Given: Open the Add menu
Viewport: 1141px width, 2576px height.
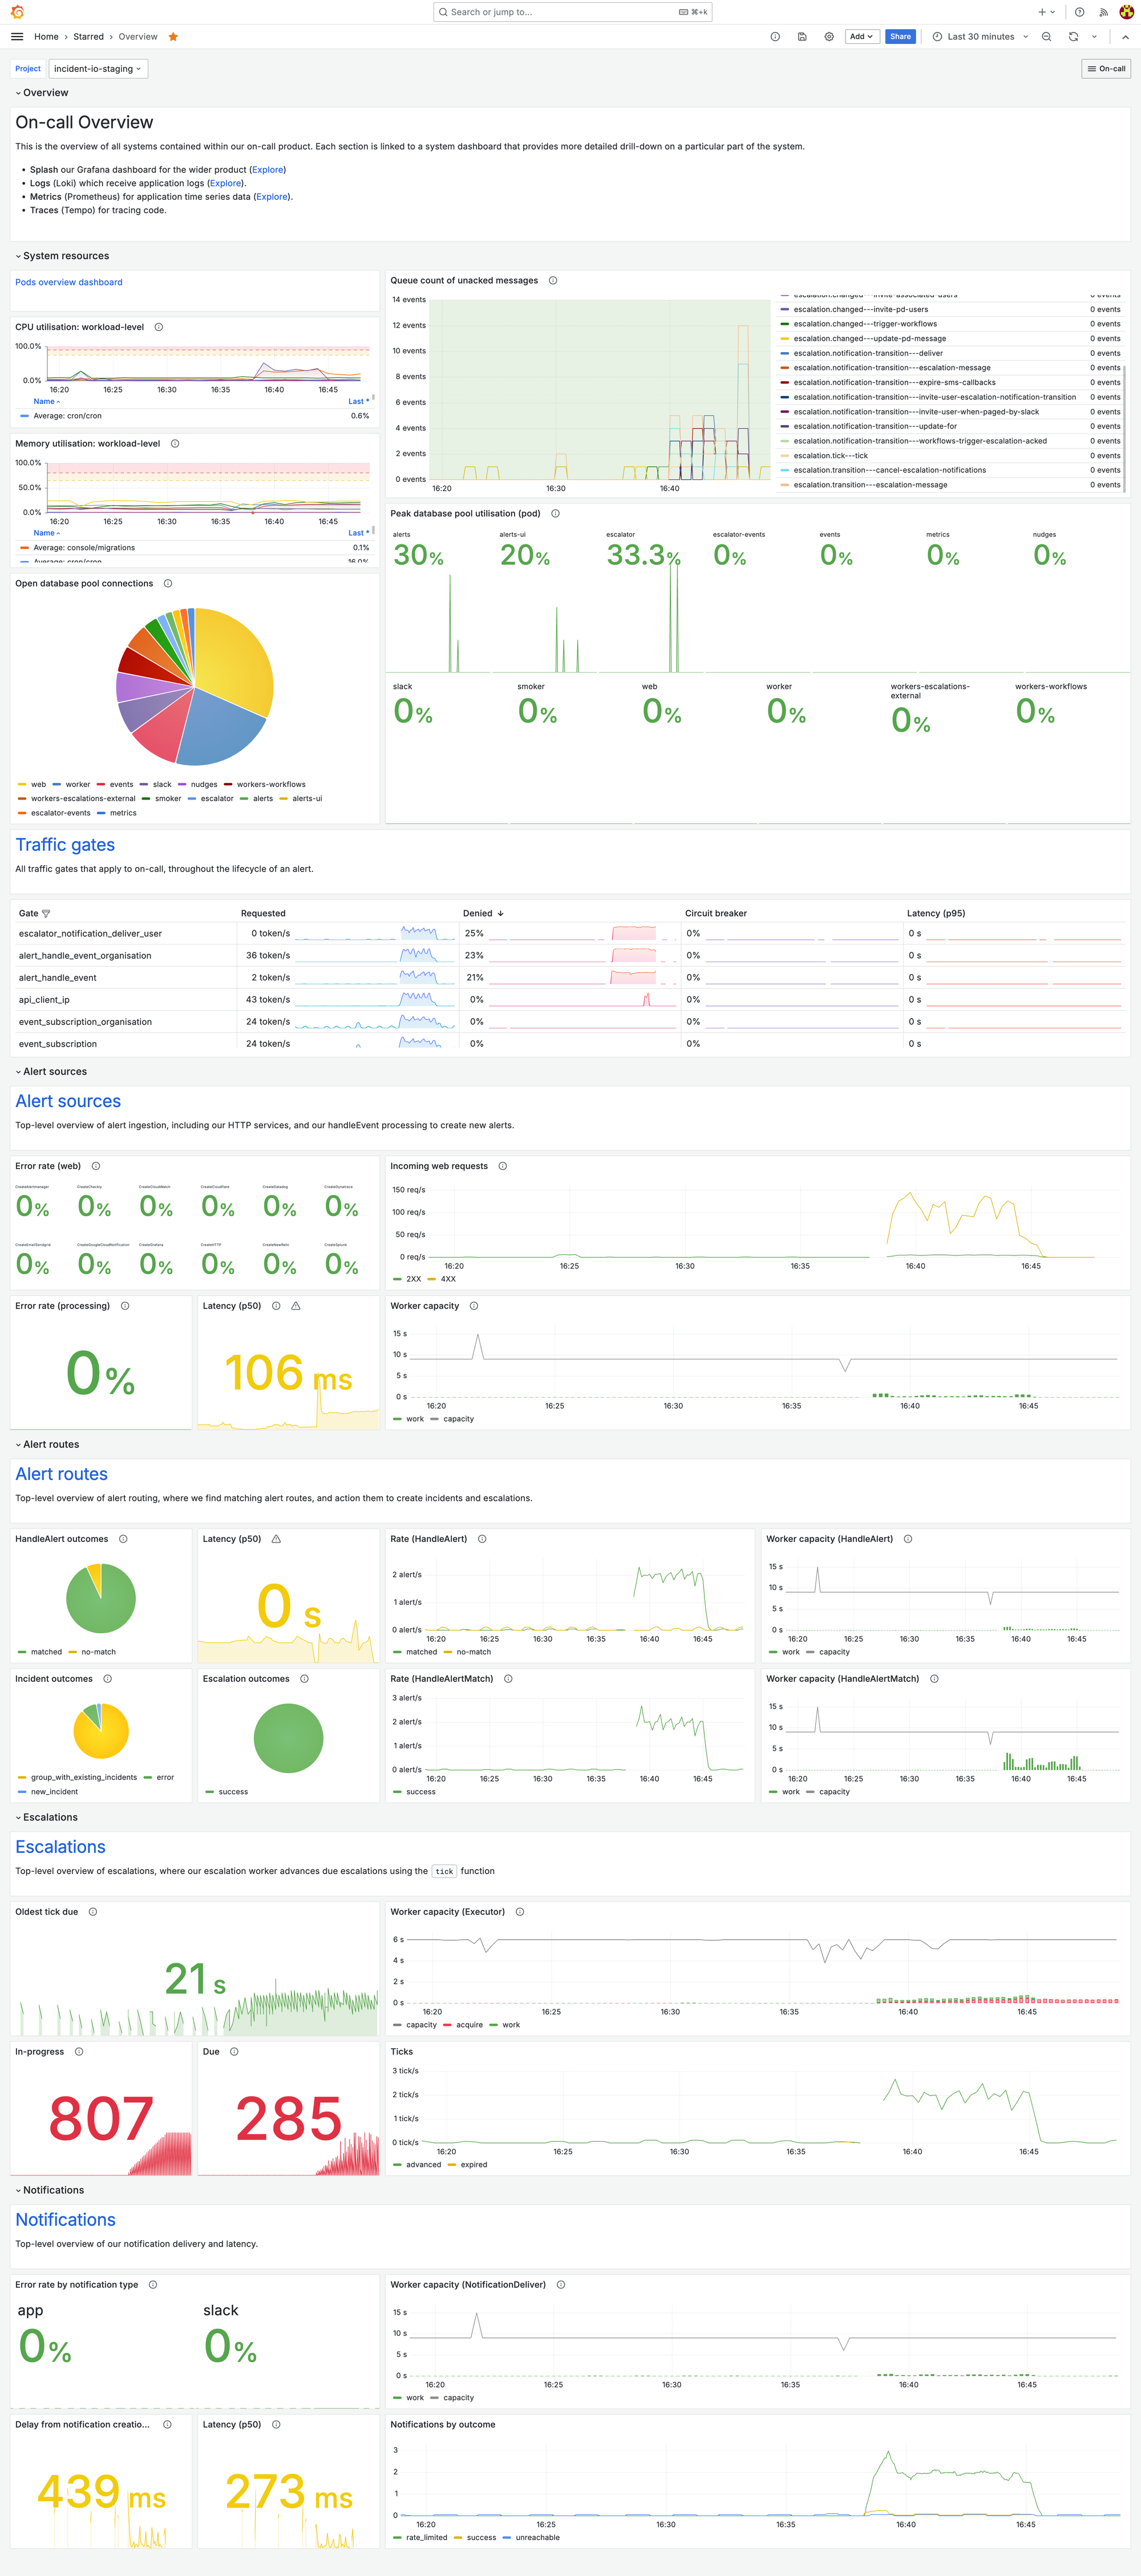Looking at the screenshot, I should pyautogui.click(x=861, y=37).
